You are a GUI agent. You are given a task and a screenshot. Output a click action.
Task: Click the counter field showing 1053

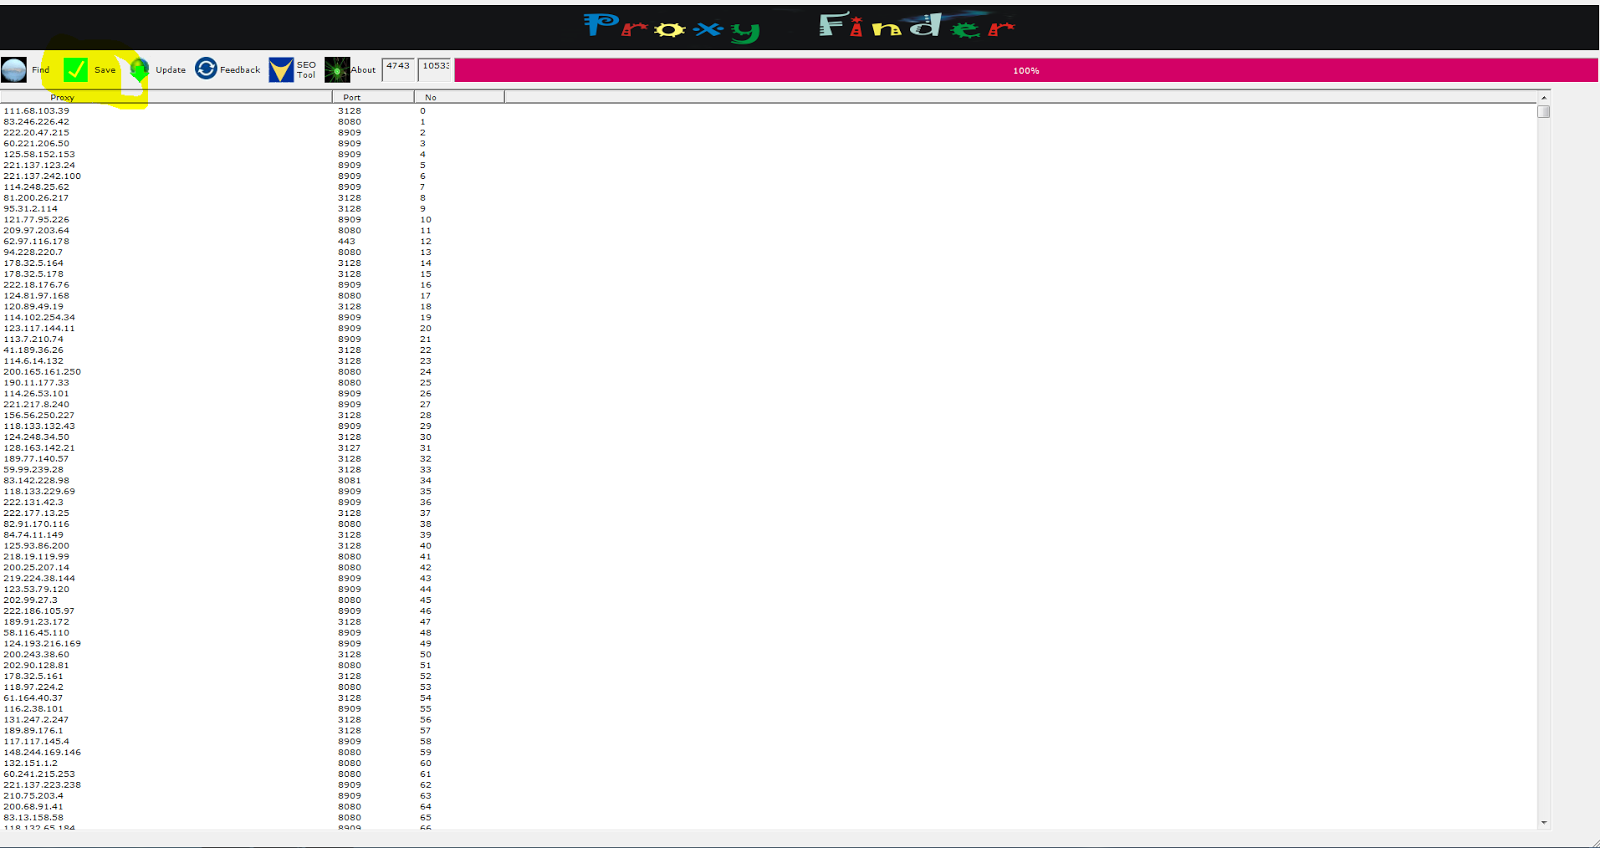[435, 69]
